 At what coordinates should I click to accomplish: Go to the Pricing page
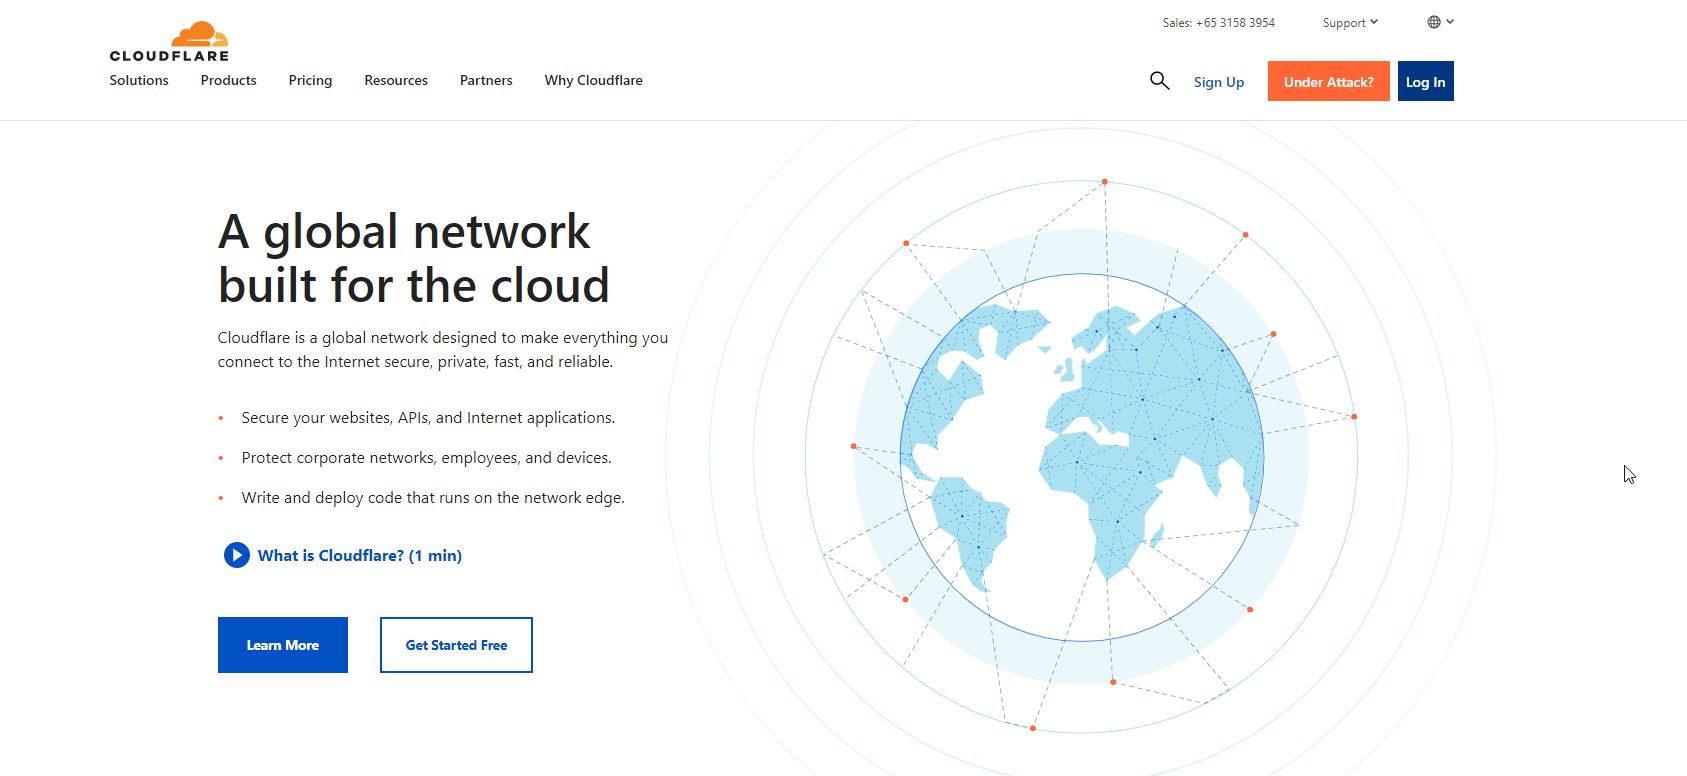[310, 80]
